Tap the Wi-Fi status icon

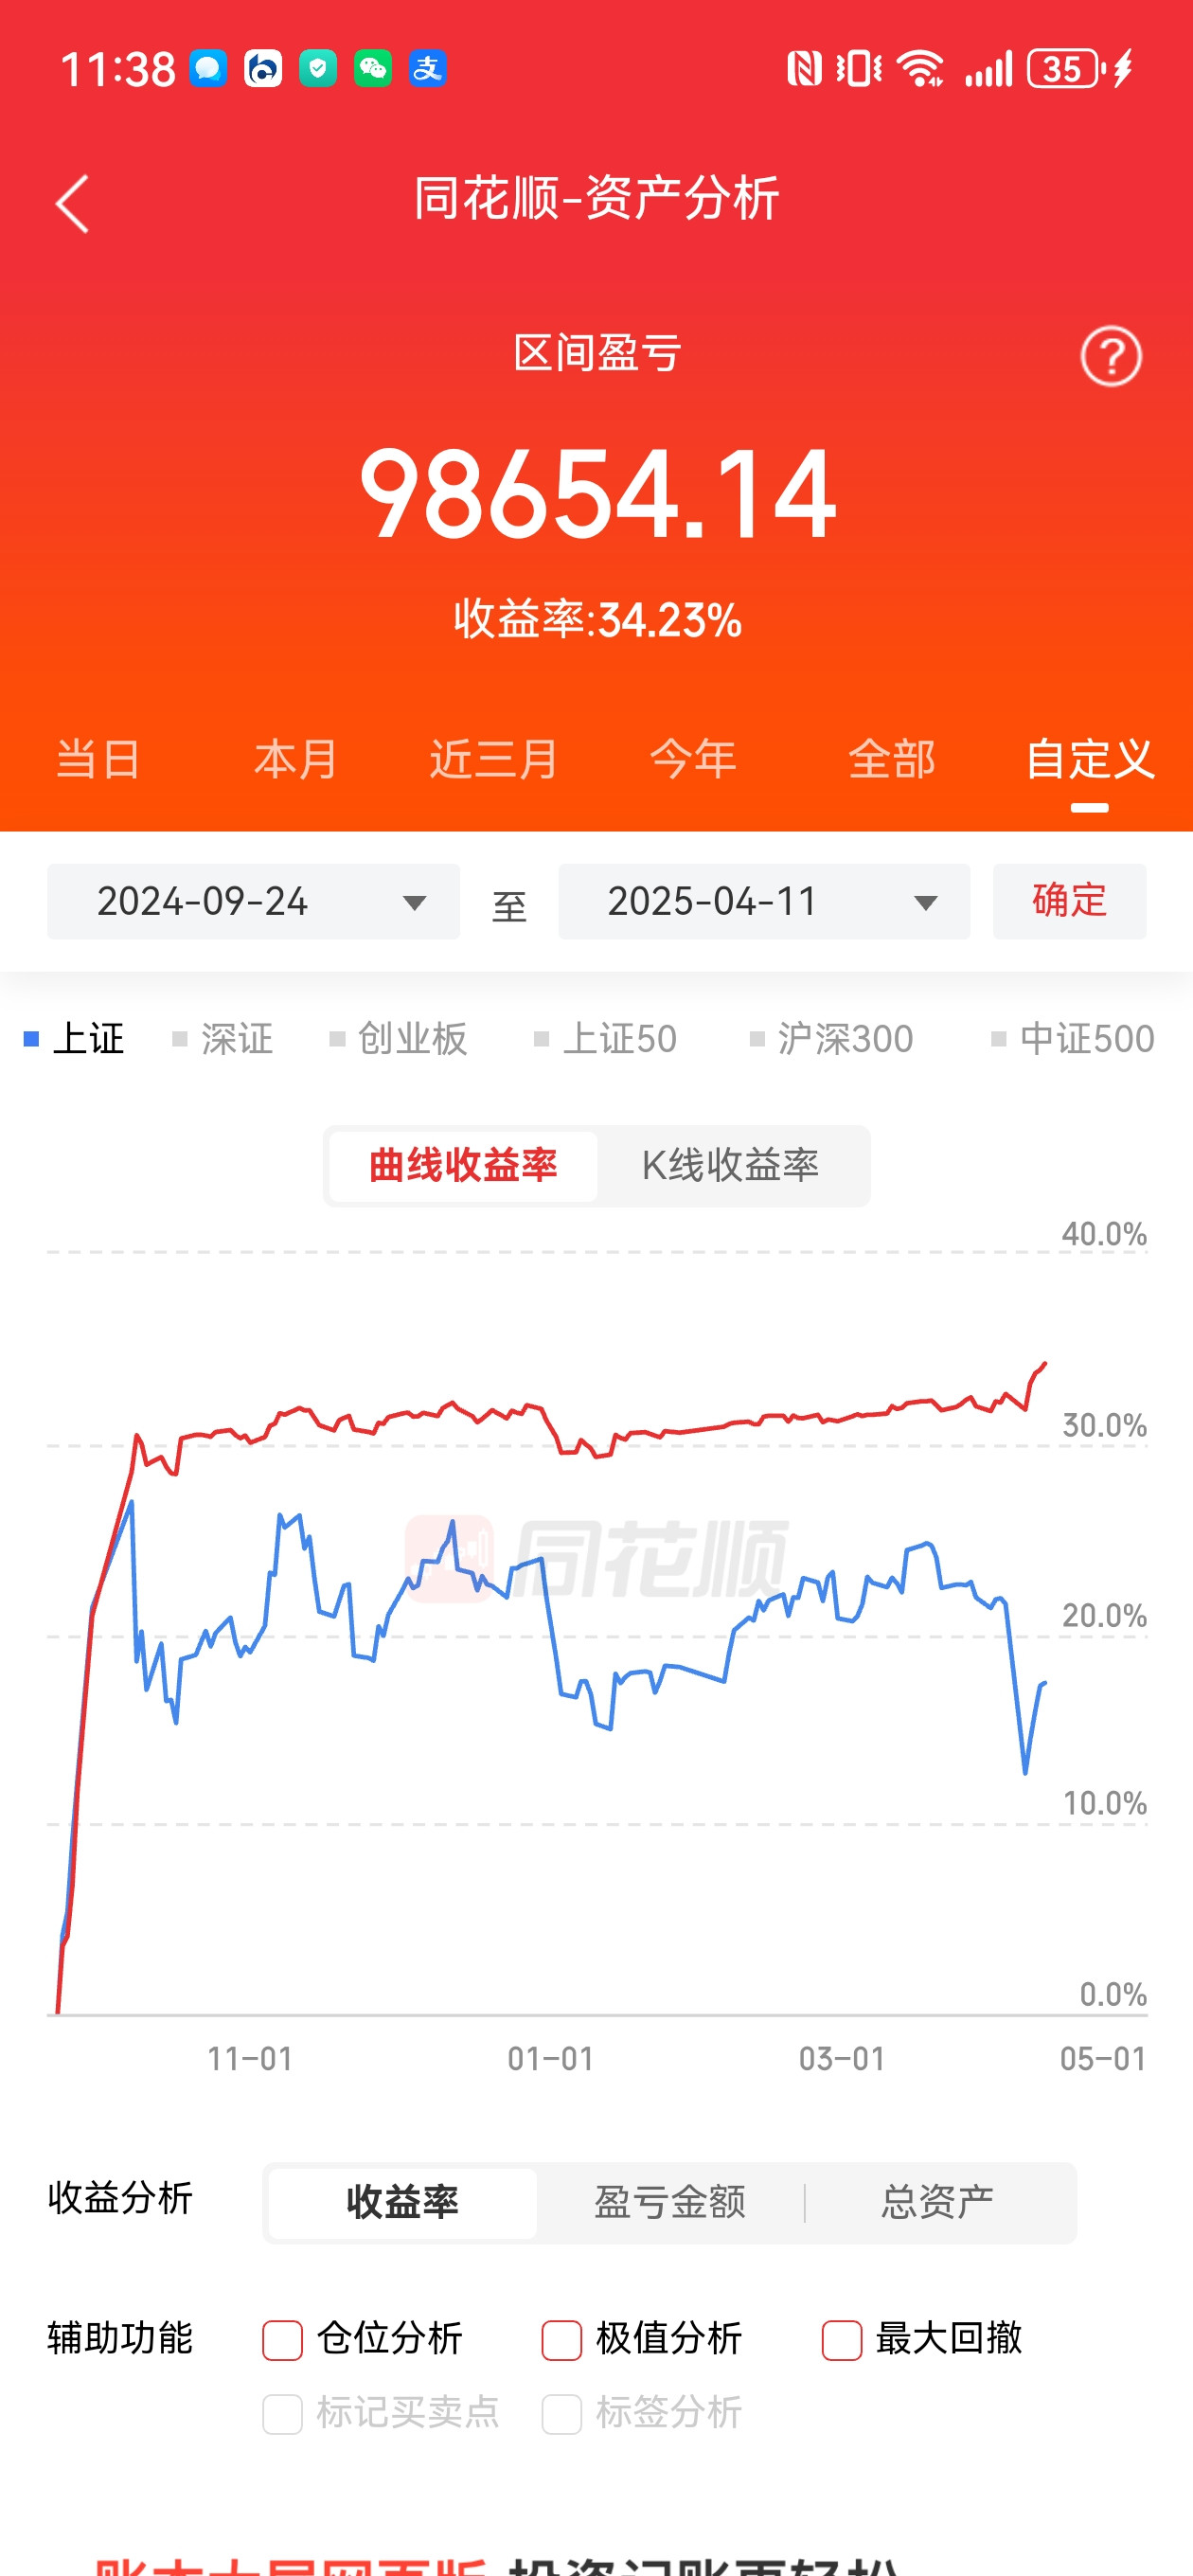tap(920, 69)
